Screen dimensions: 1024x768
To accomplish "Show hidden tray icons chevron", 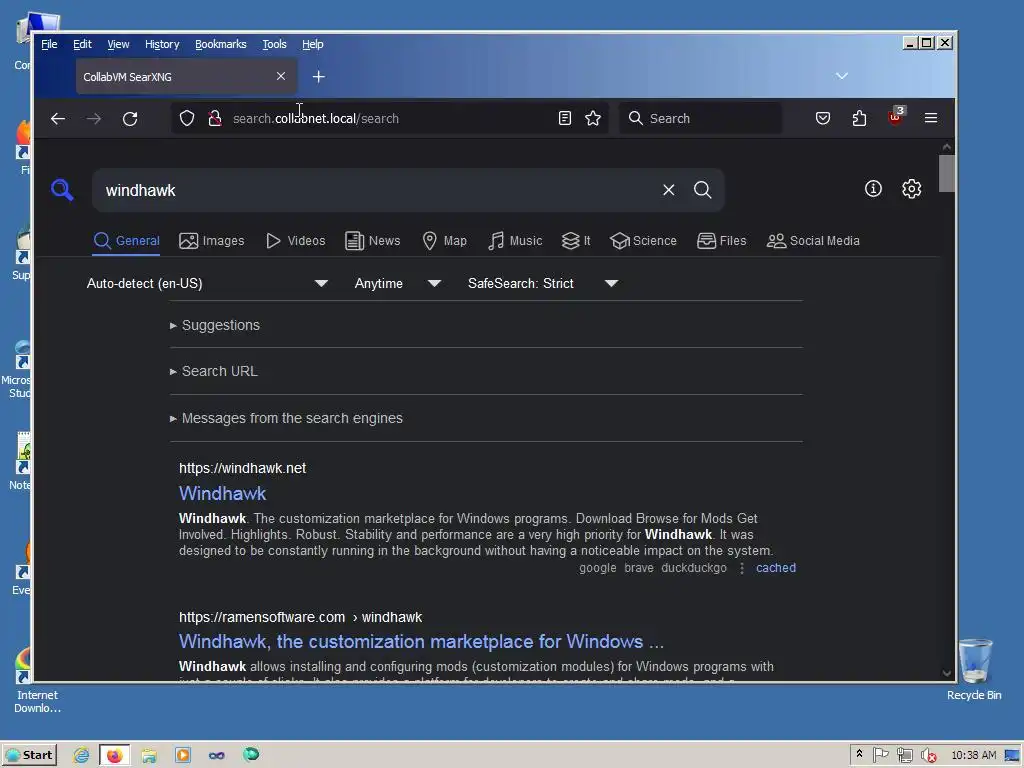I will click(x=859, y=754).
